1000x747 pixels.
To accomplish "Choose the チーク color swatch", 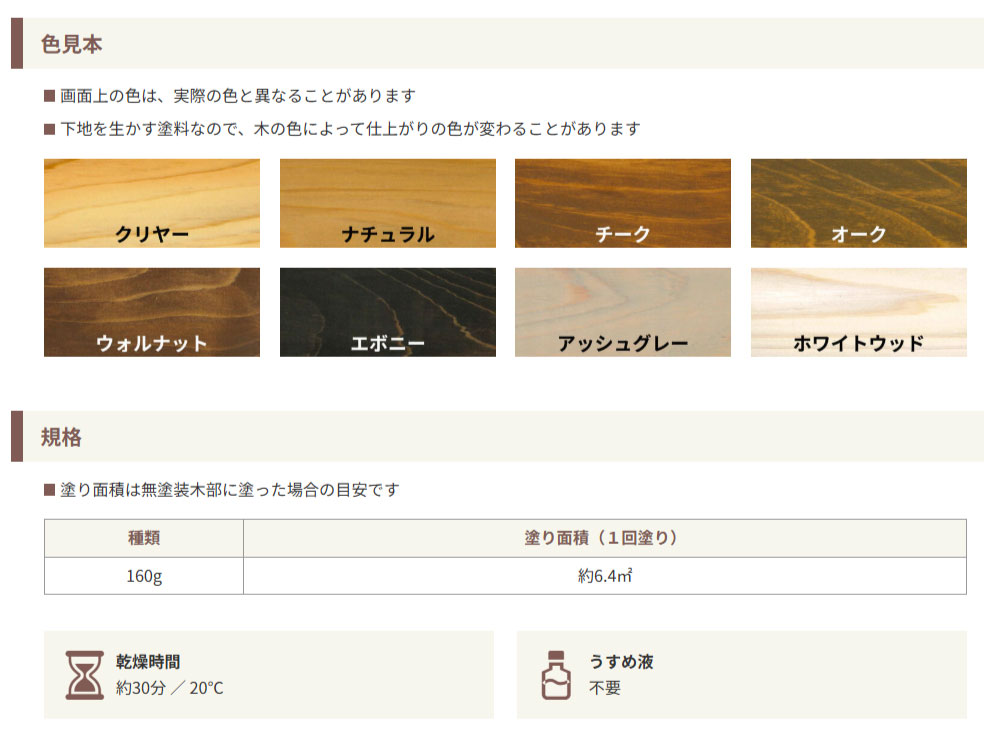I will click(622, 203).
